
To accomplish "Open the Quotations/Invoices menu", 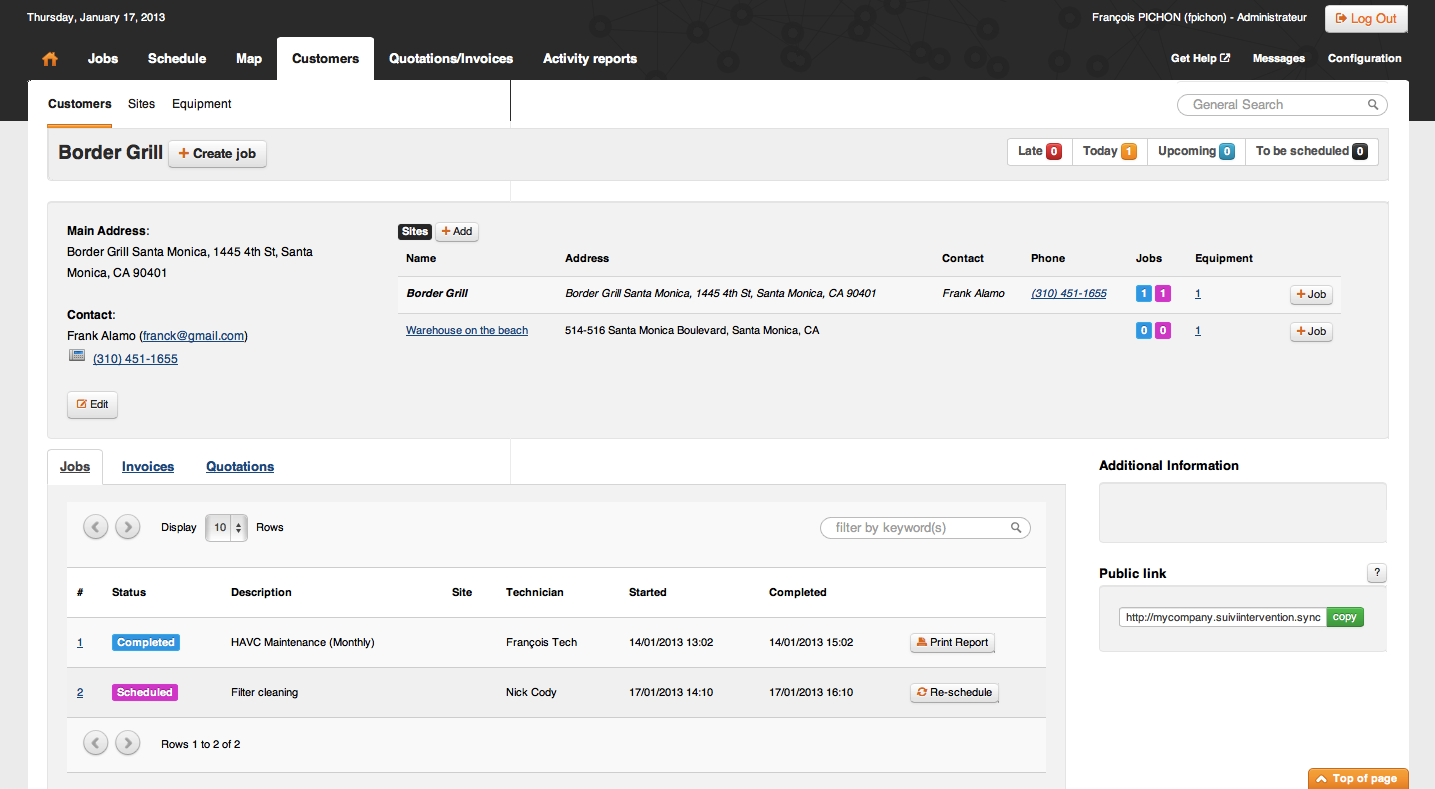I will (451, 59).
